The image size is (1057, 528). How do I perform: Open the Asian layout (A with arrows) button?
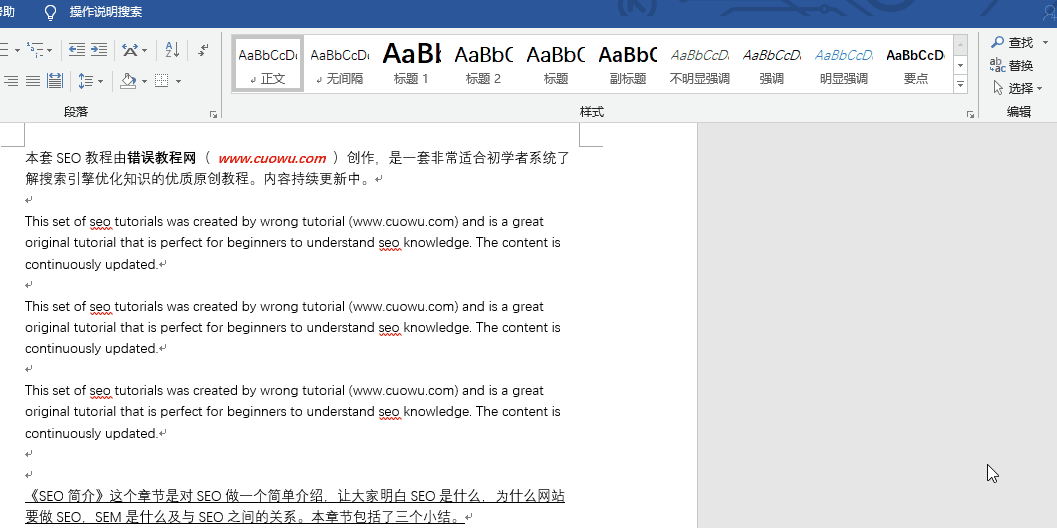pyautogui.click(x=130, y=49)
